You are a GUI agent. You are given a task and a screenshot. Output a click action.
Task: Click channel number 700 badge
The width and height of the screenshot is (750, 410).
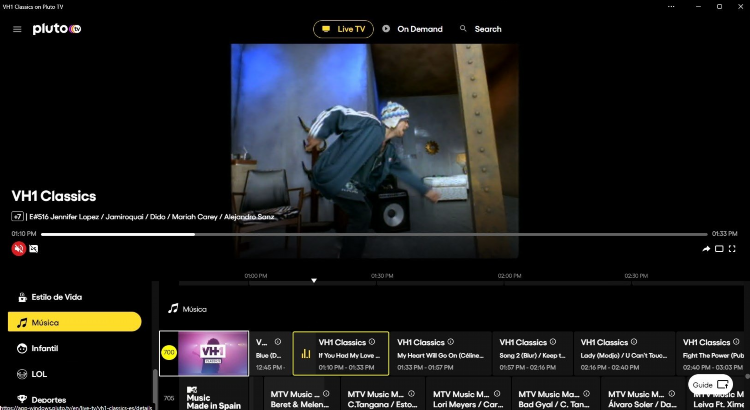coord(169,353)
